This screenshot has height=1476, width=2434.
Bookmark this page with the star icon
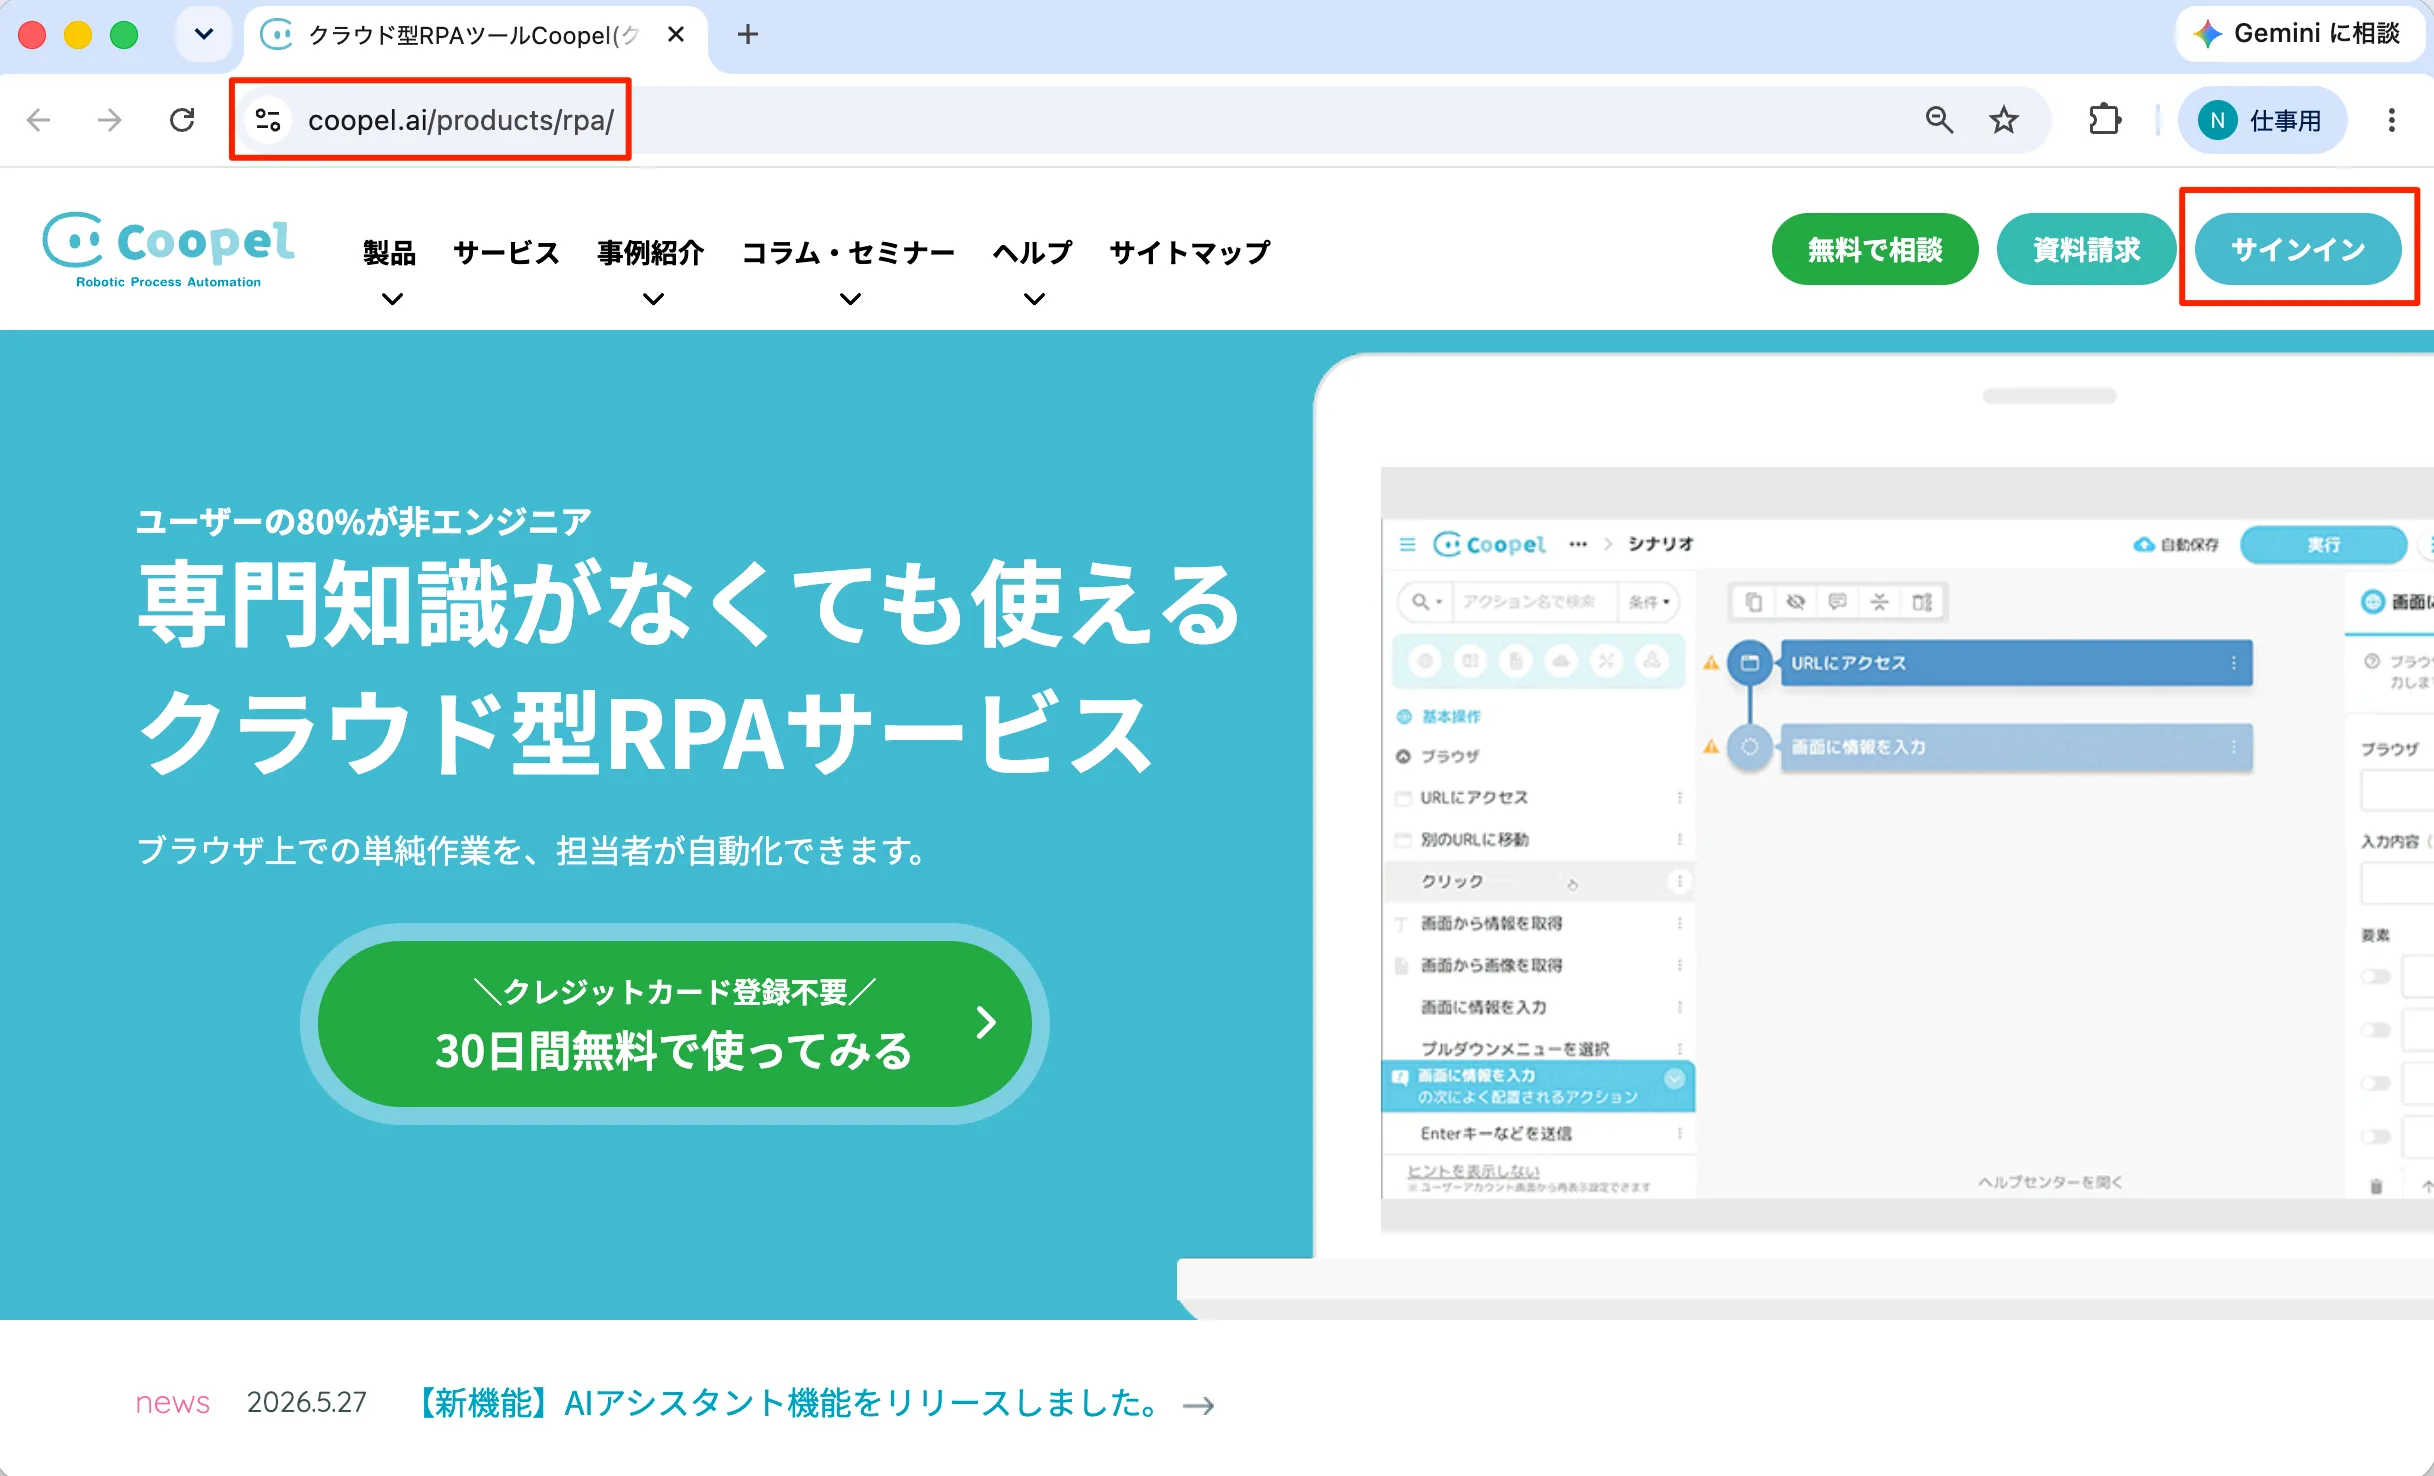(2003, 120)
